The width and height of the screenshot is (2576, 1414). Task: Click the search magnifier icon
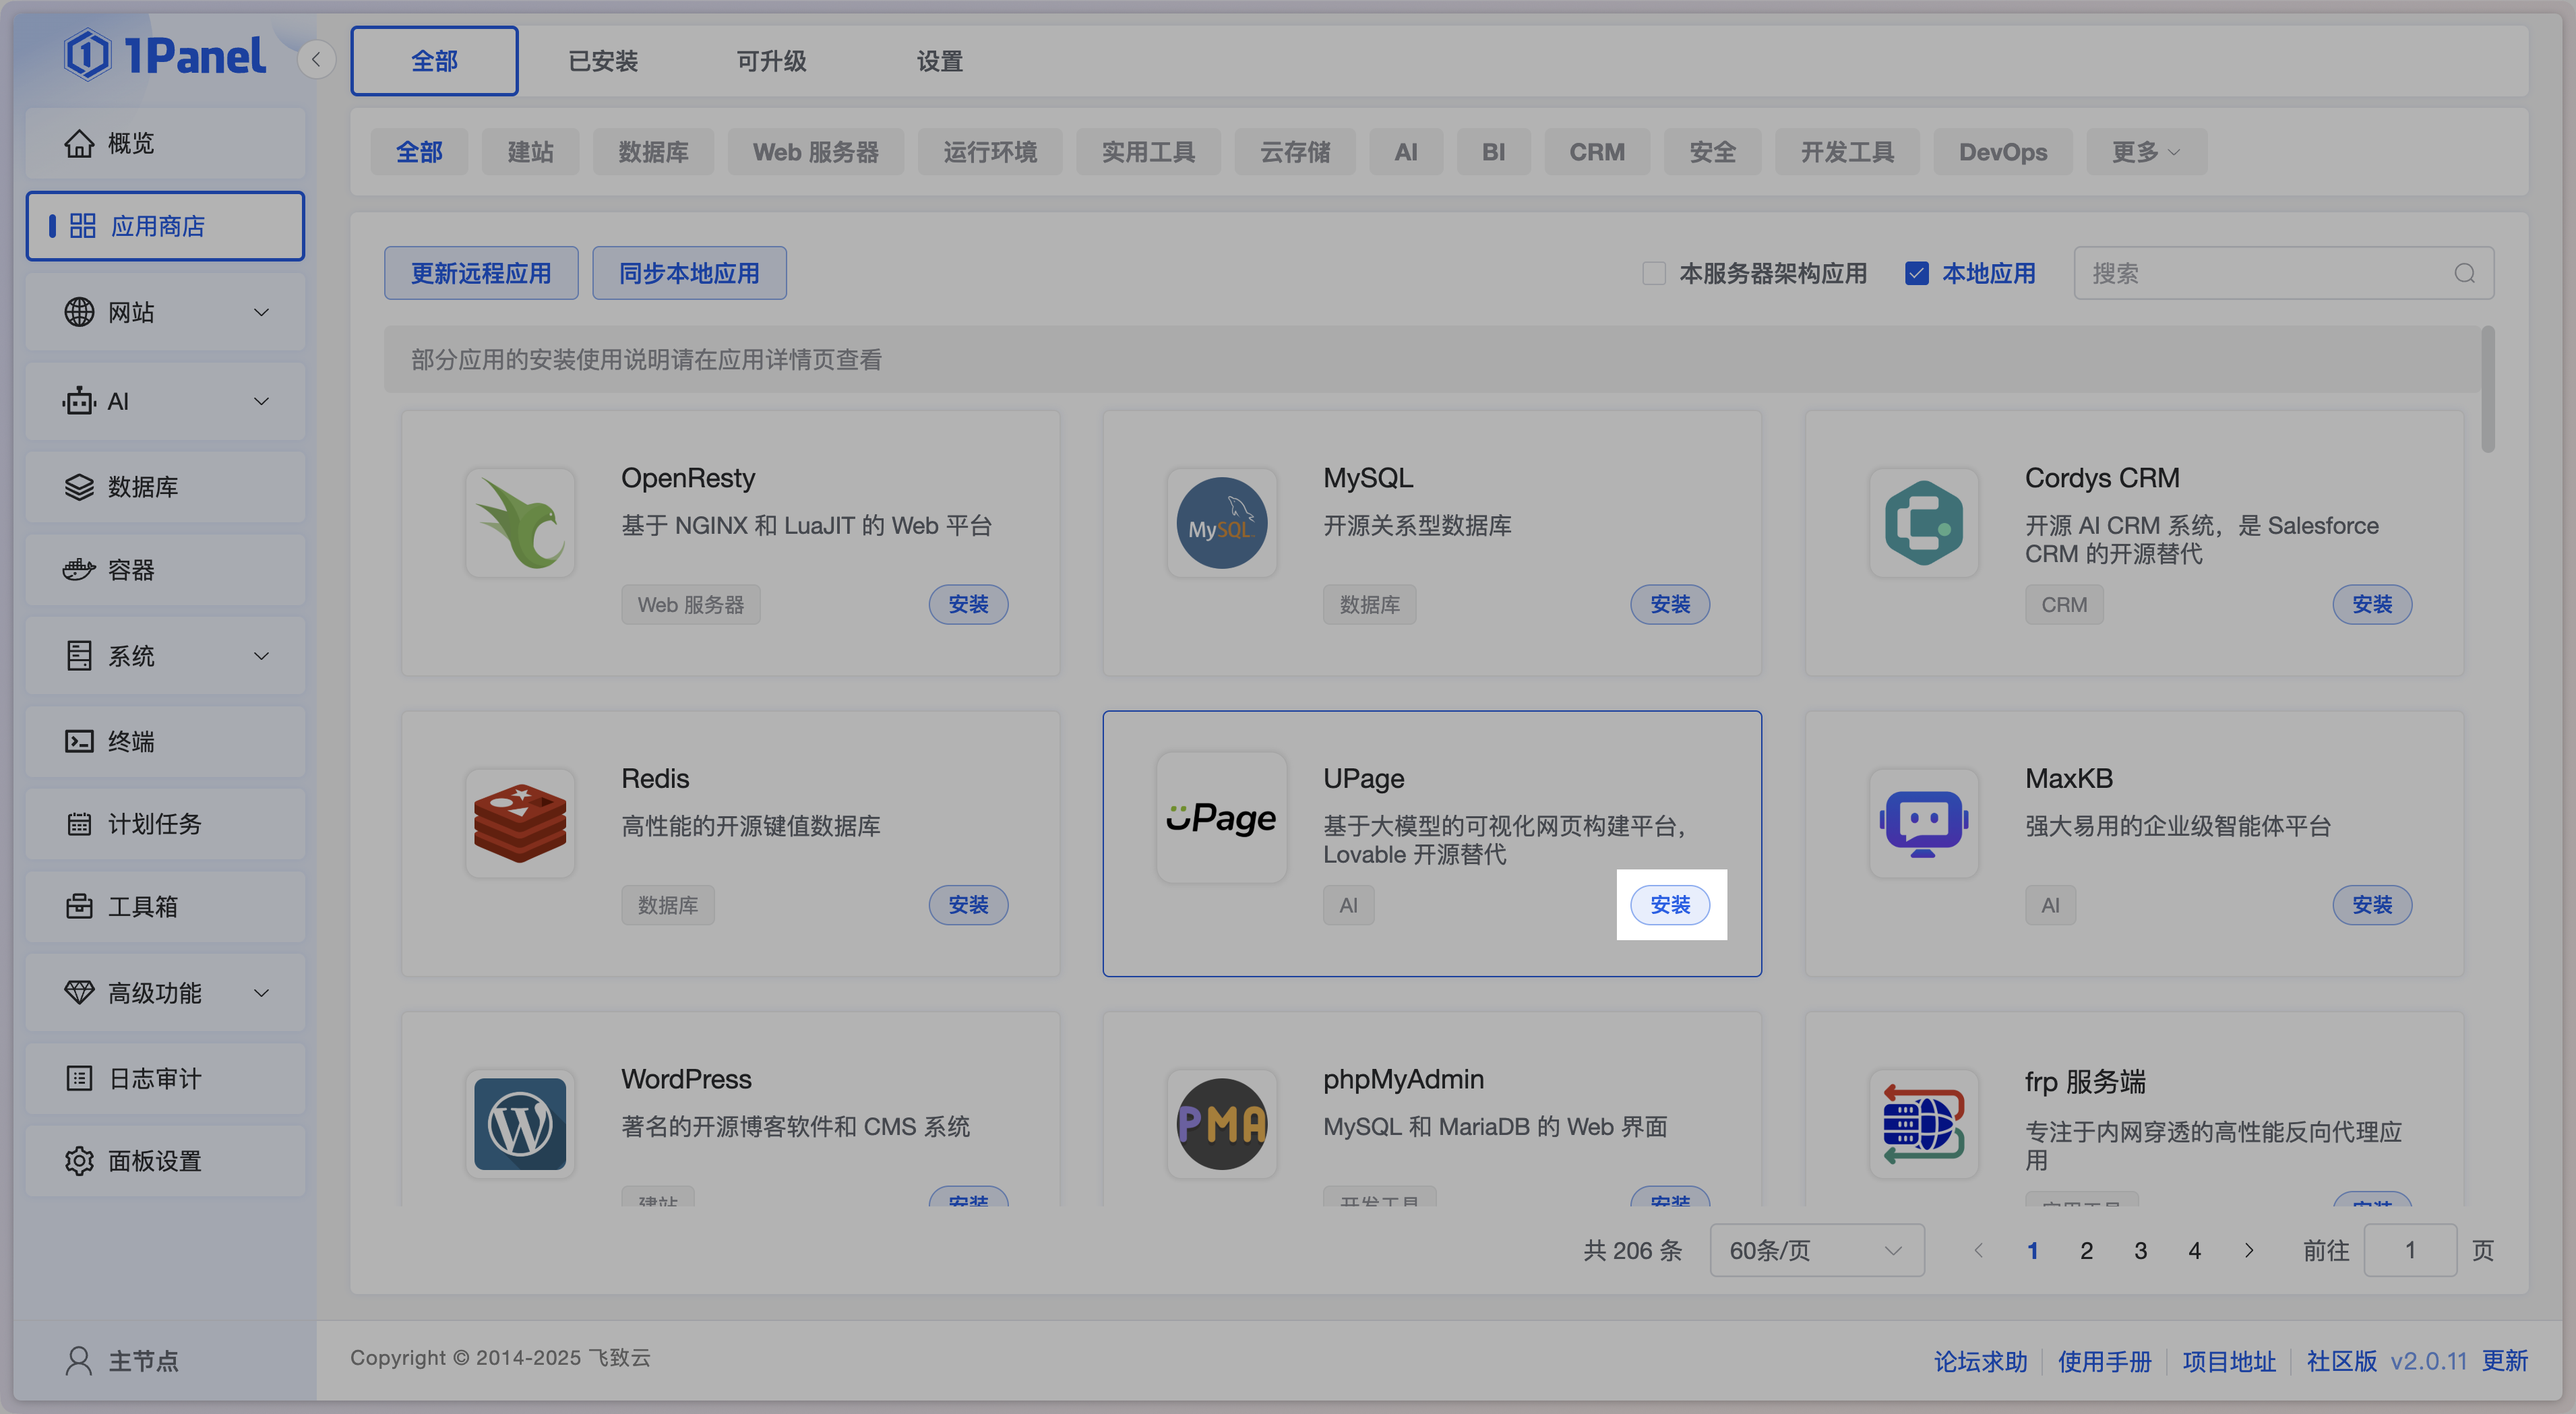2464,273
